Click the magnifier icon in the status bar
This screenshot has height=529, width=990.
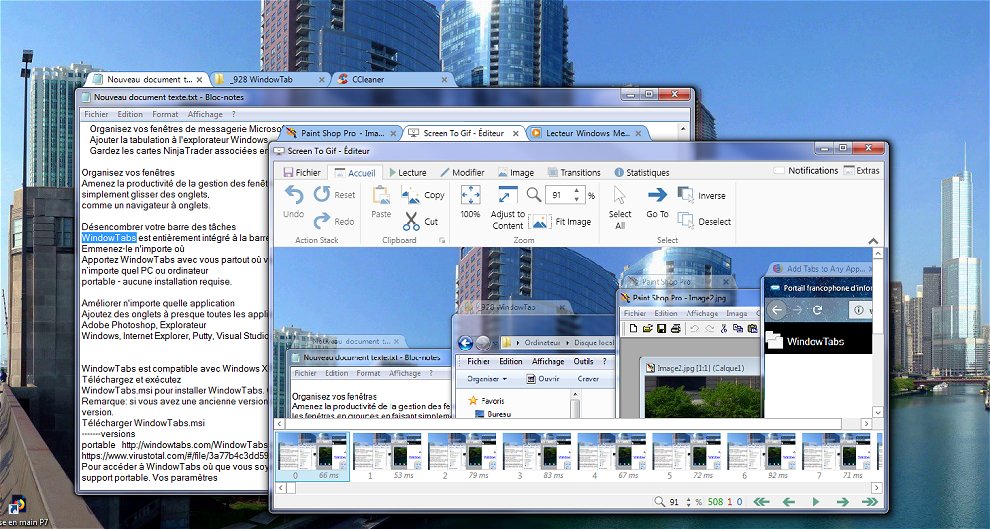point(659,502)
